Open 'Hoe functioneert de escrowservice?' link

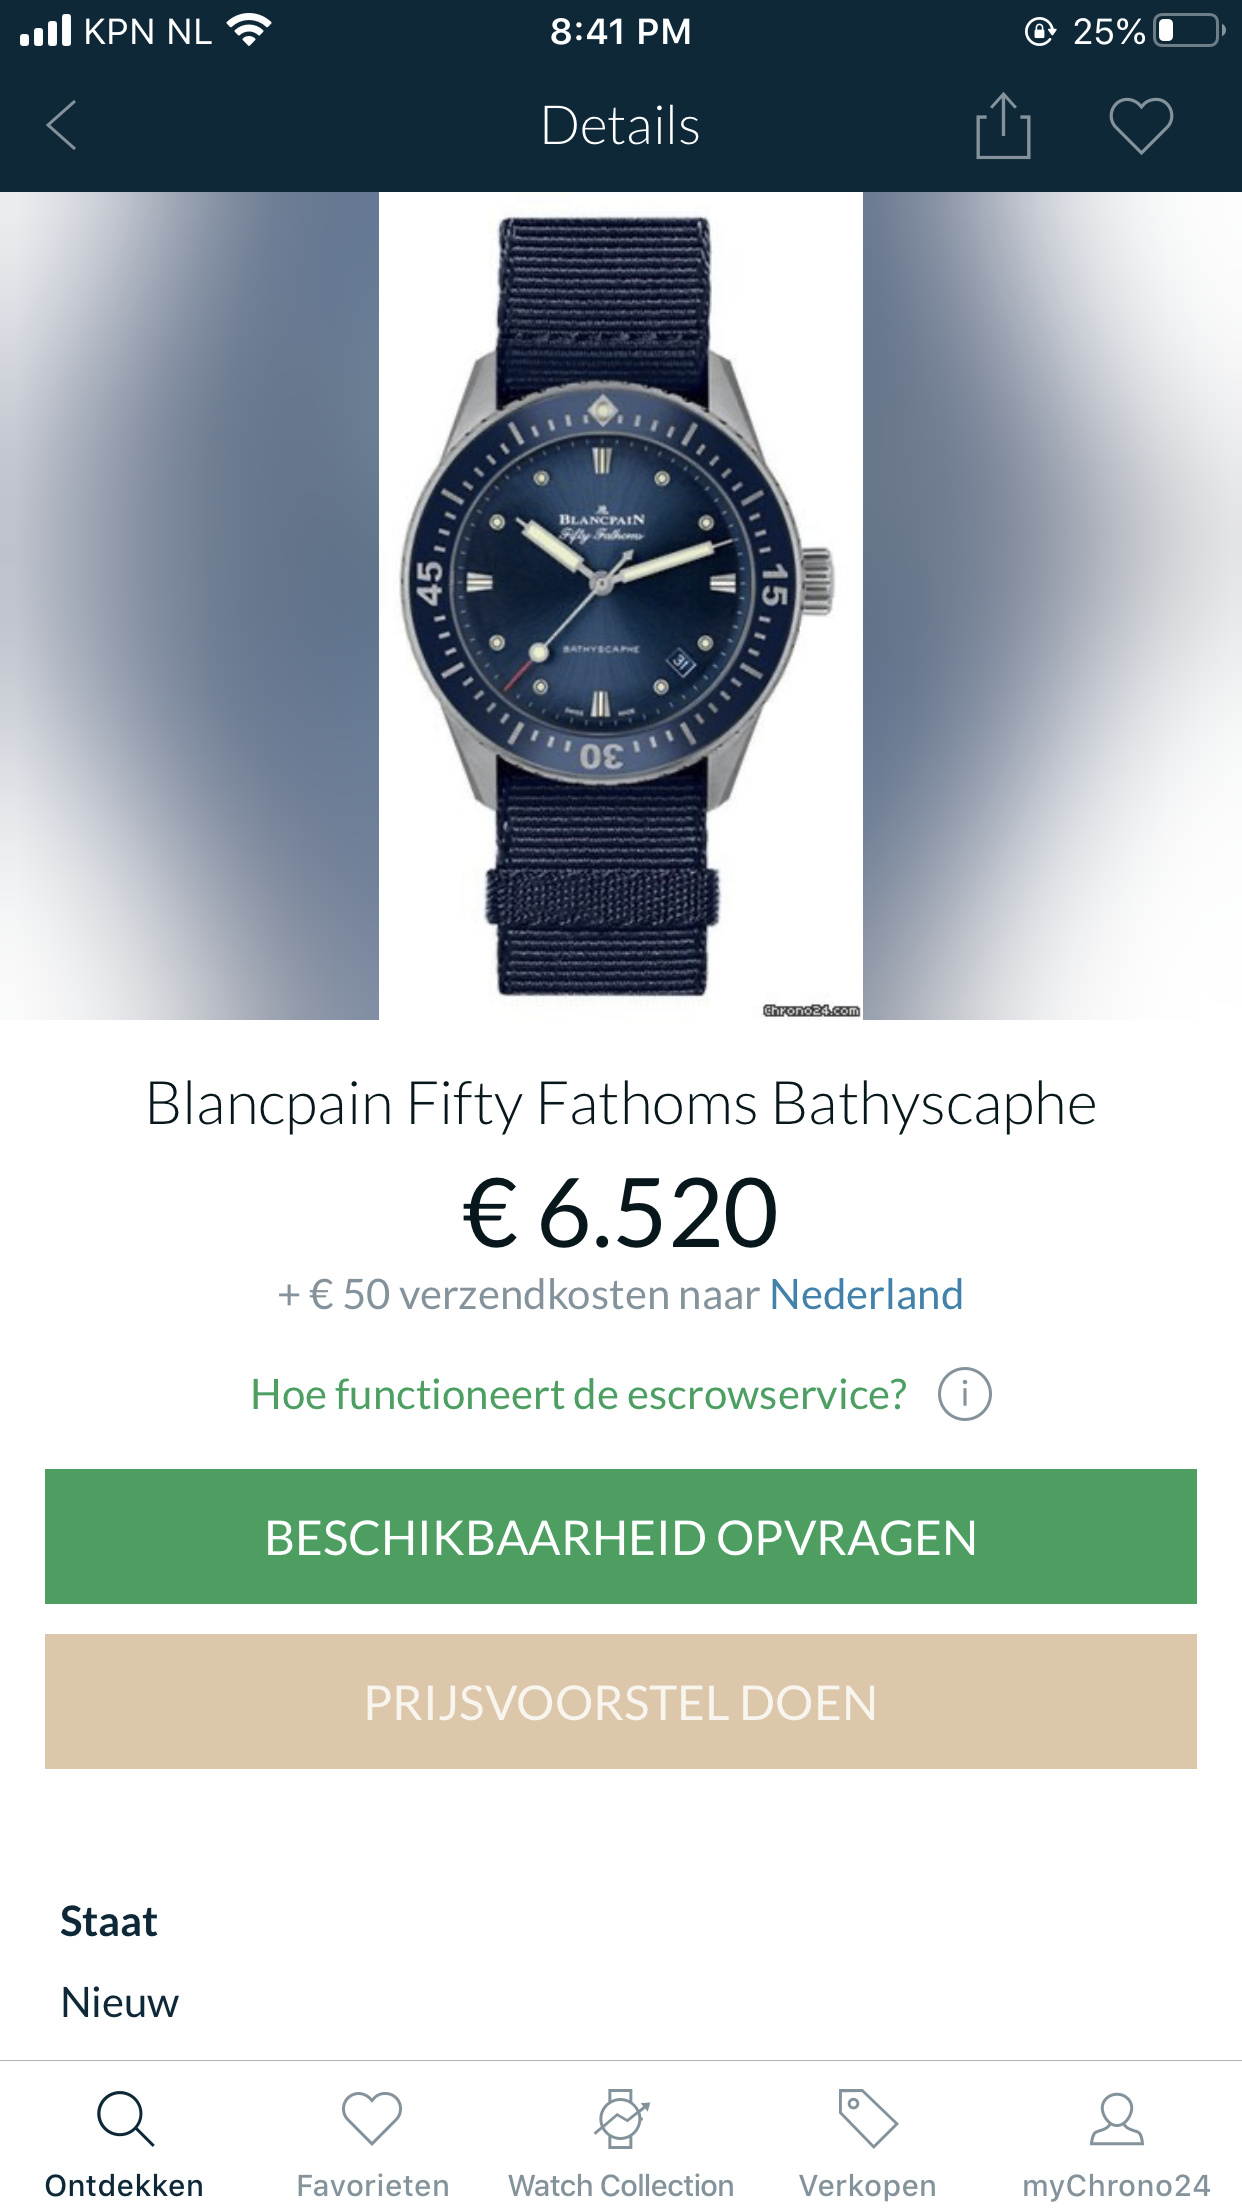(x=579, y=1394)
